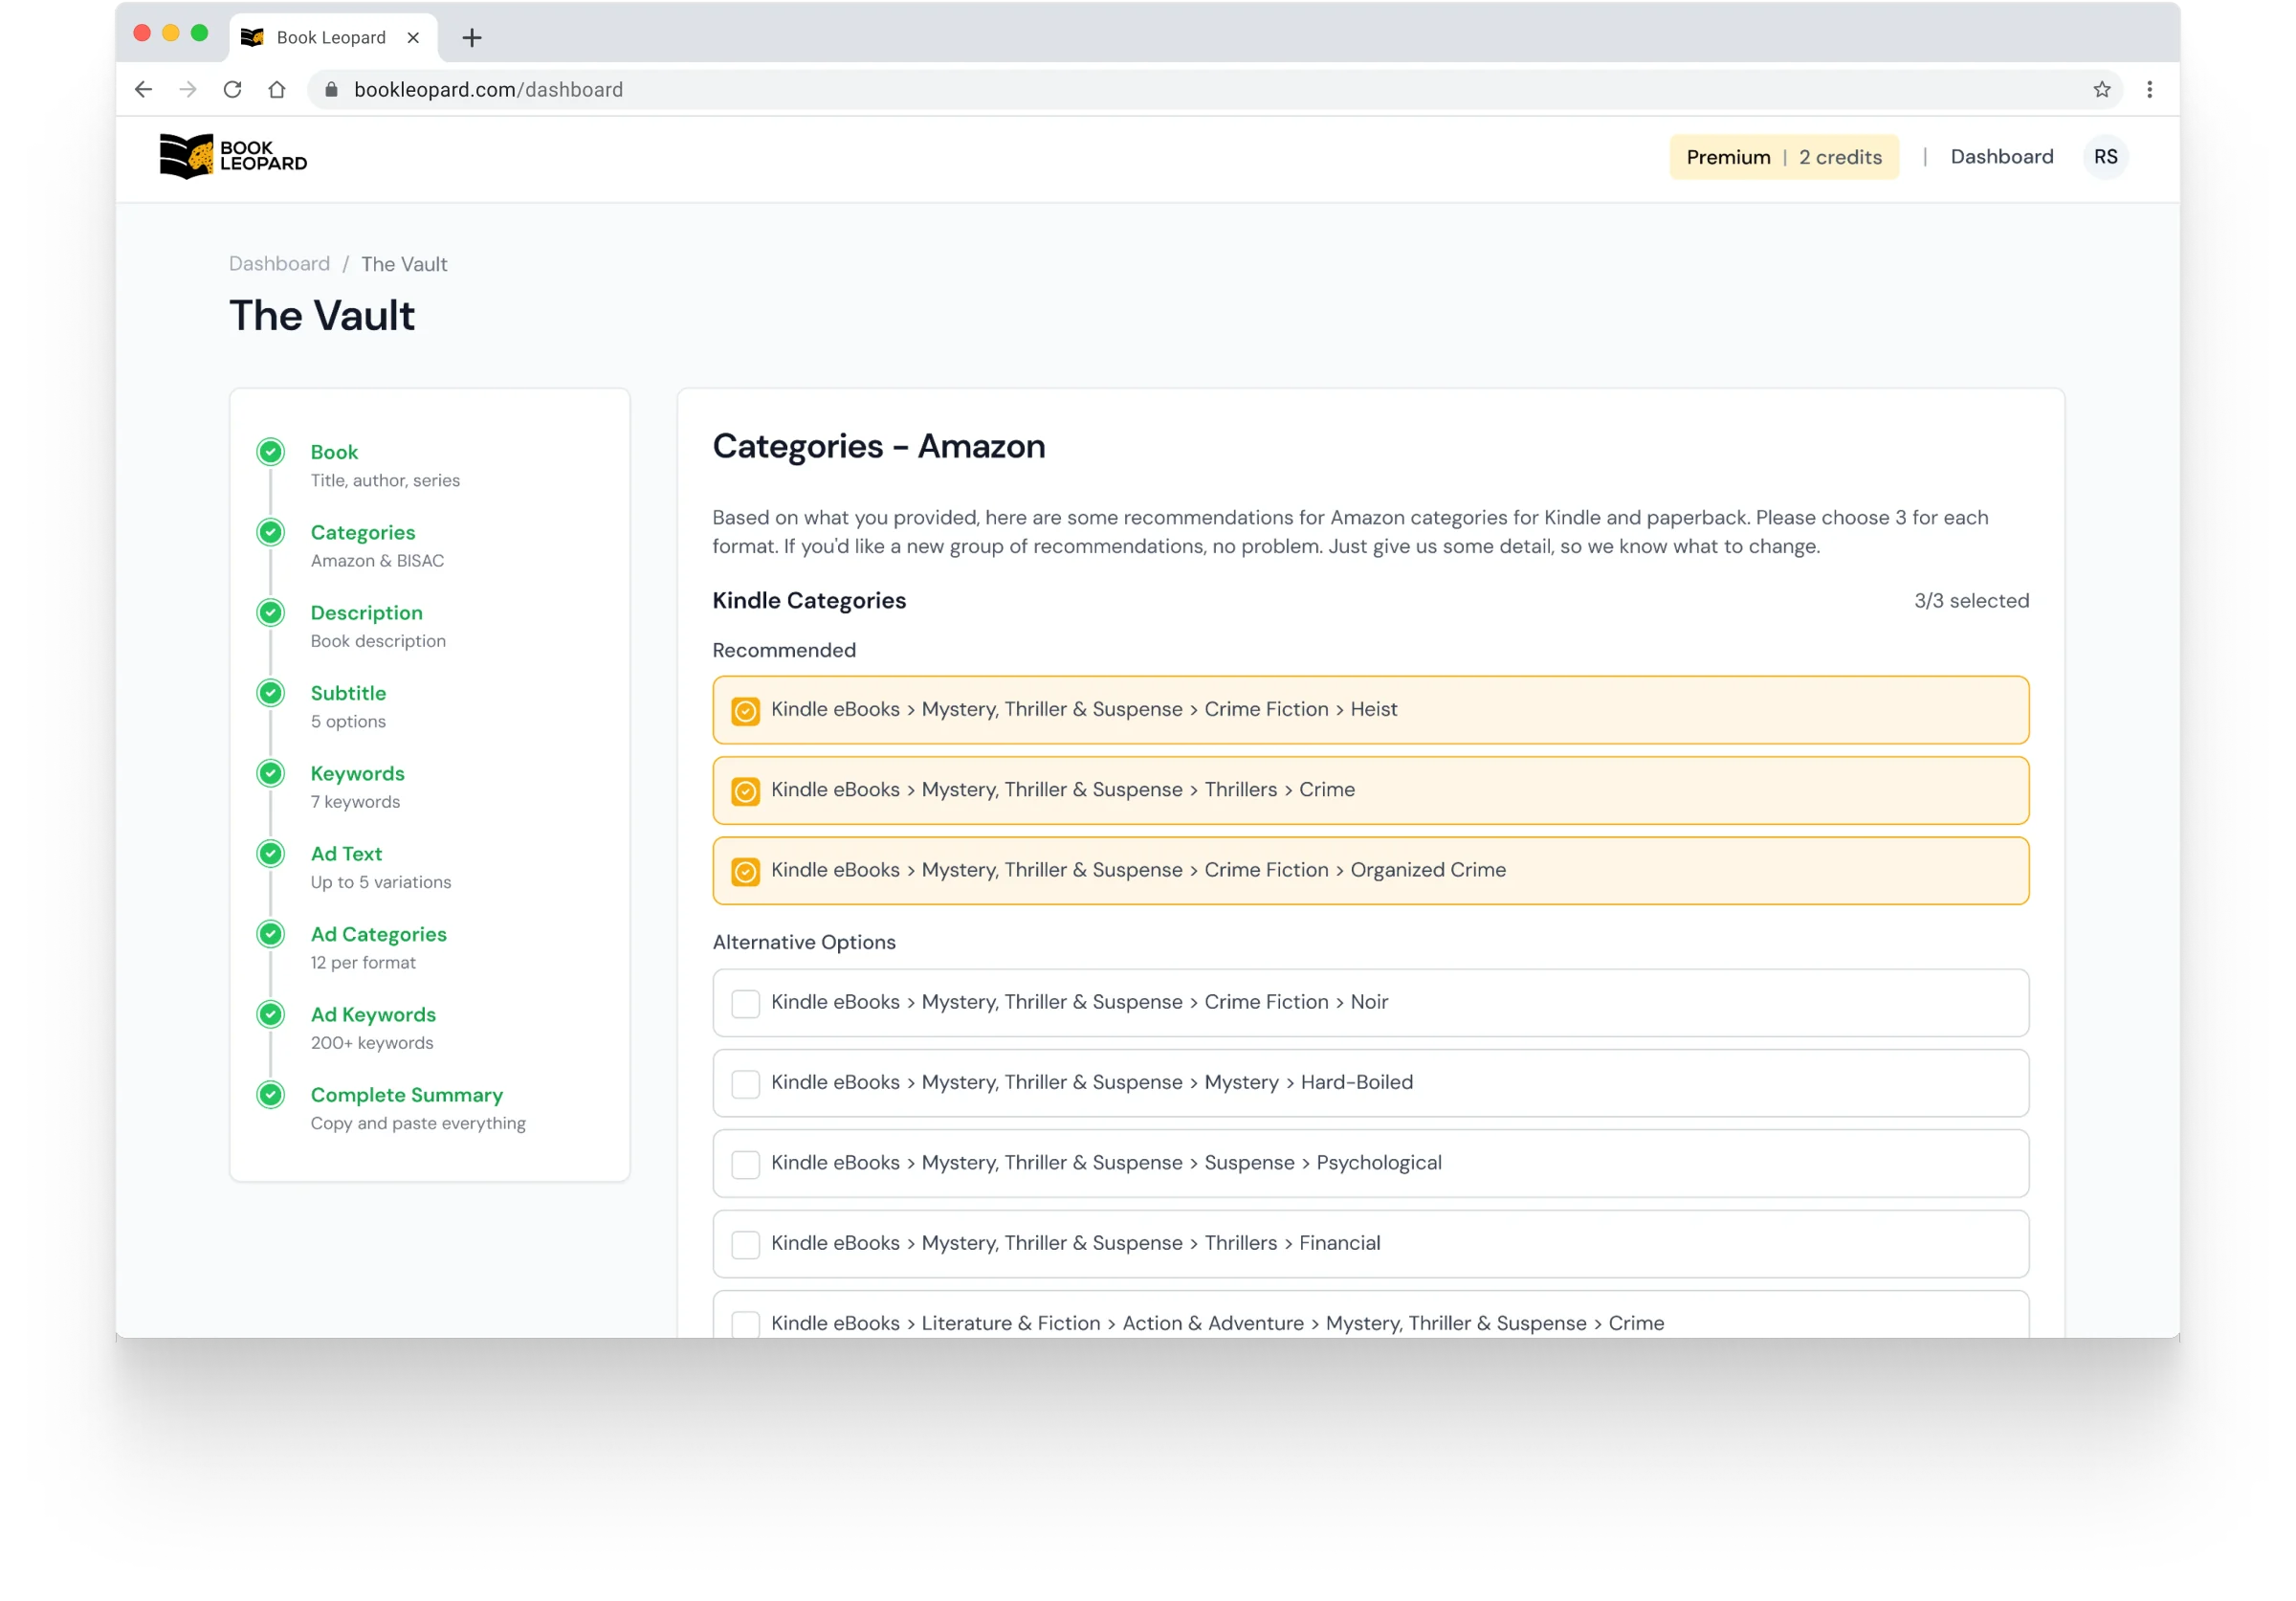2296x1601 pixels.
Task: Close the Book Leopard tab
Action: pyautogui.click(x=413, y=38)
